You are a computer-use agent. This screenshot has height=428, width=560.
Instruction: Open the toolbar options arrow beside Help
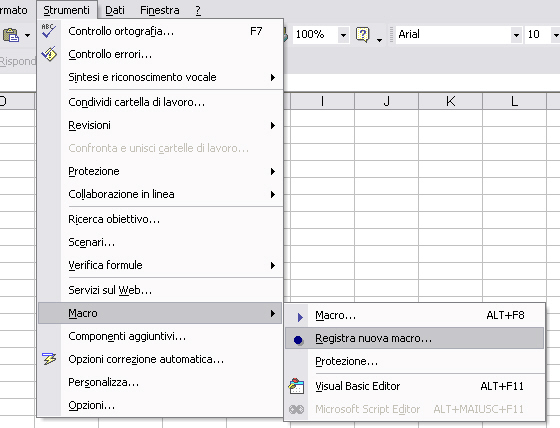[x=379, y=40]
